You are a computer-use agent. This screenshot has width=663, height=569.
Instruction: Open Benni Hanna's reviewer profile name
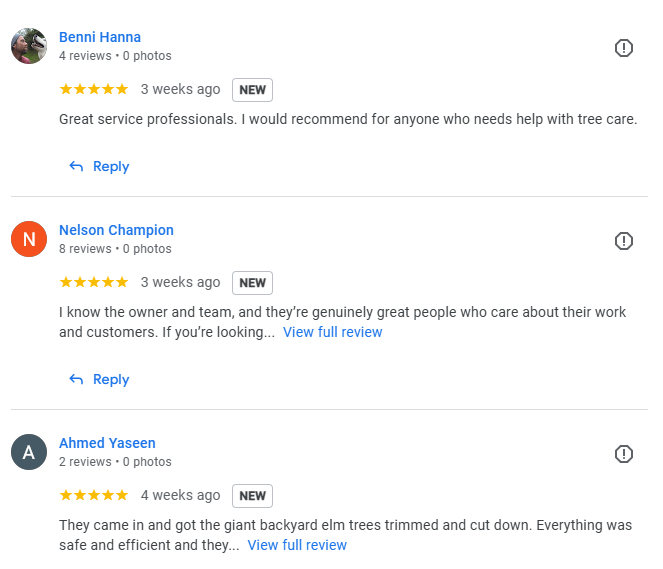pos(100,37)
